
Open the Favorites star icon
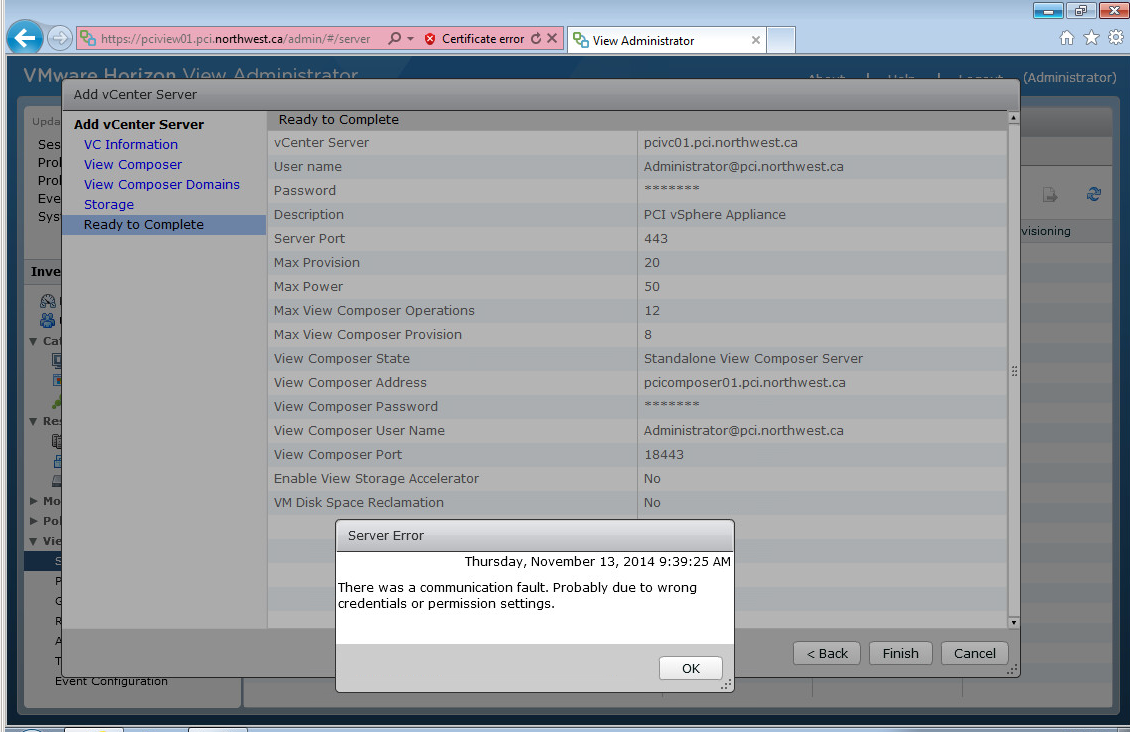[x=1091, y=37]
